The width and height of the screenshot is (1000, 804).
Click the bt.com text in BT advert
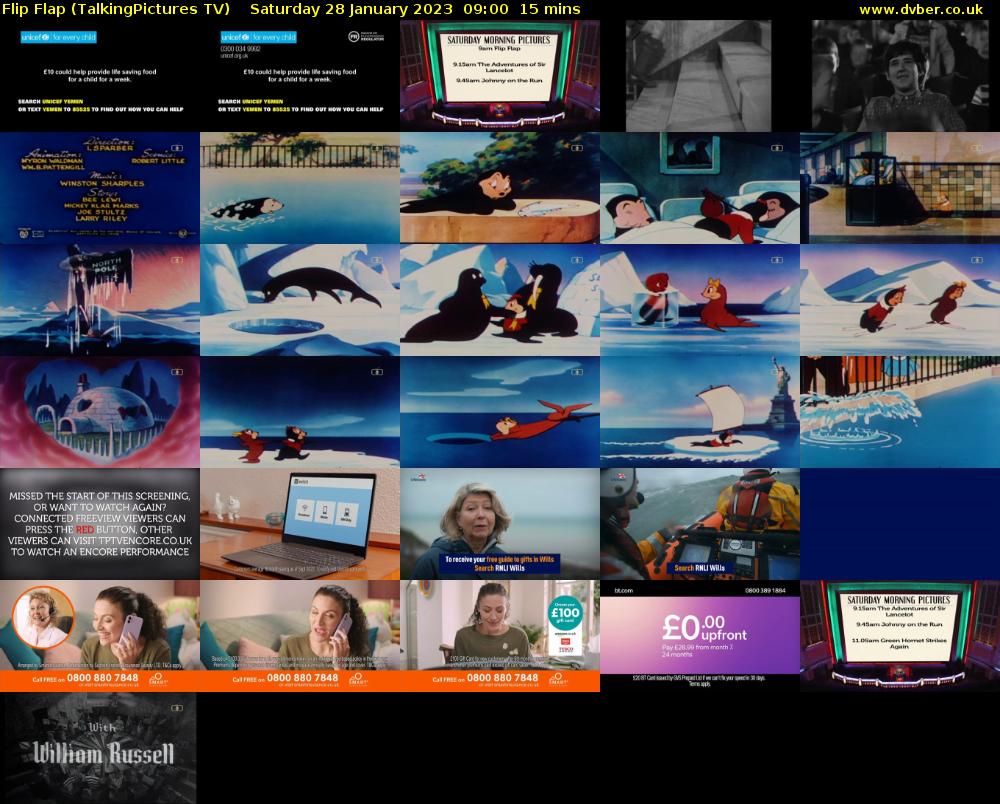tap(624, 590)
